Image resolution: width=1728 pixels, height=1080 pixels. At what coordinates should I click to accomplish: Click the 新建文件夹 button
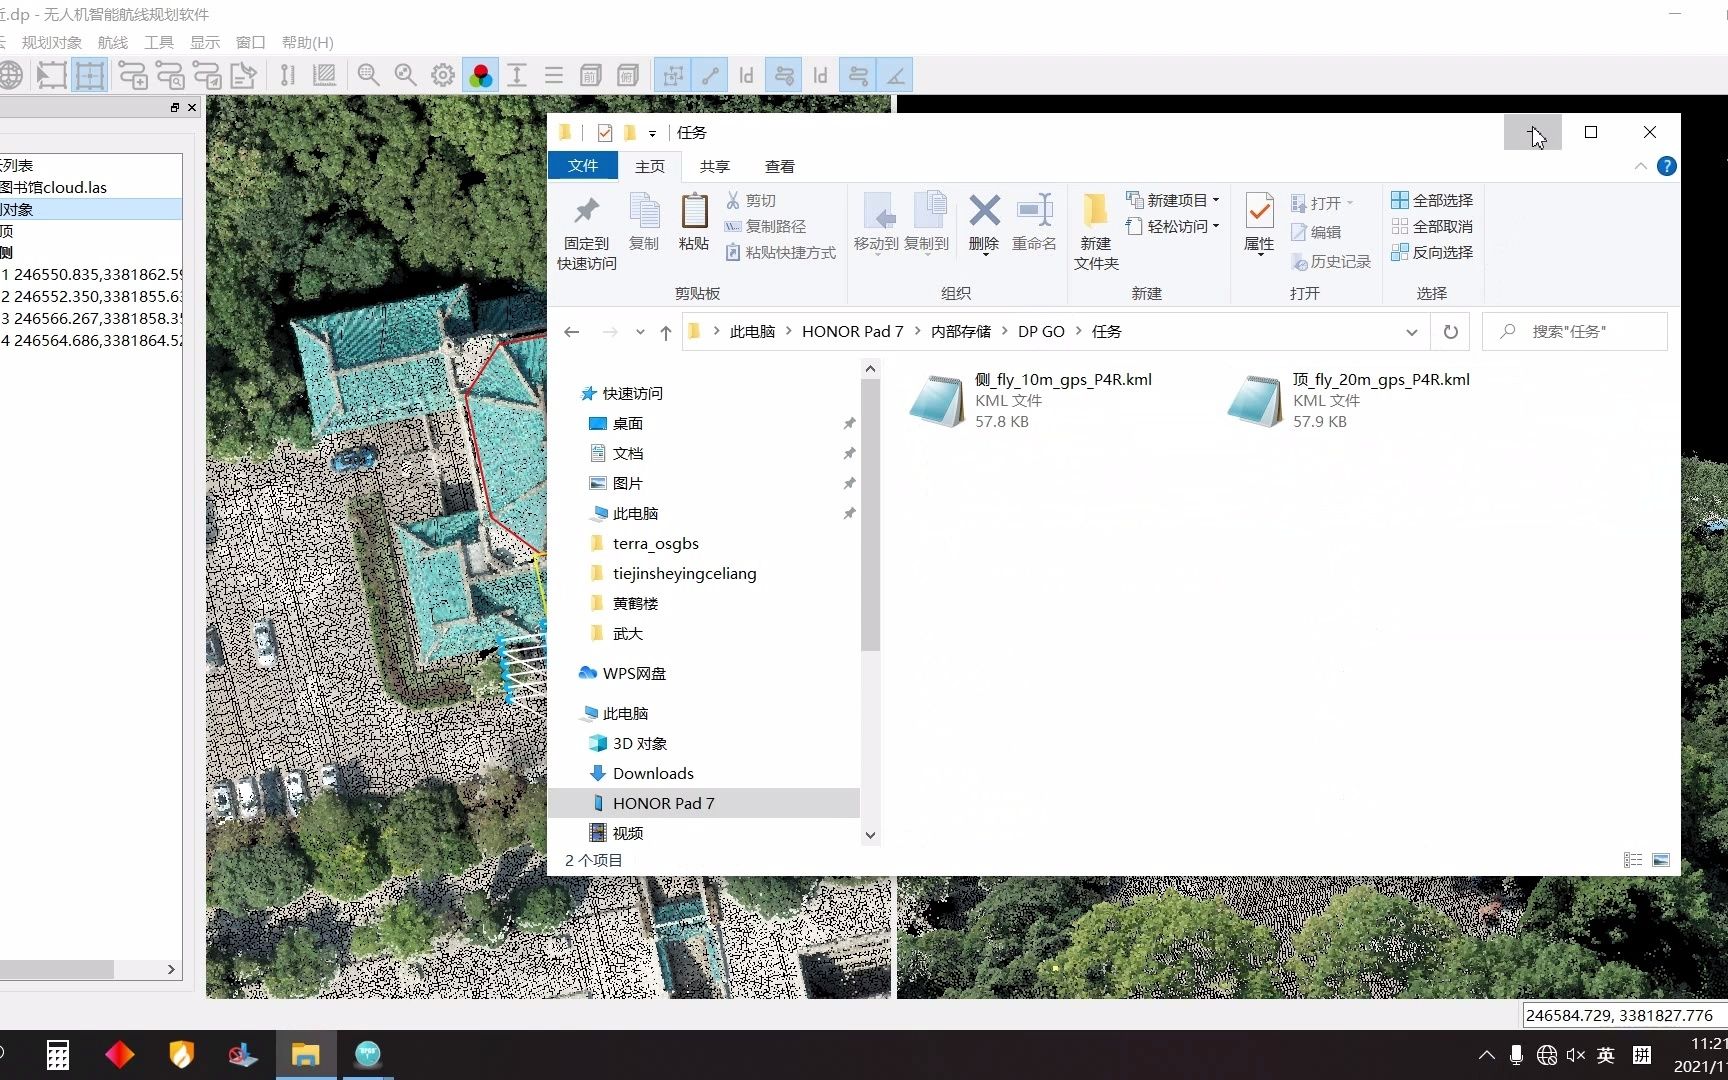tap(1096, 233)
